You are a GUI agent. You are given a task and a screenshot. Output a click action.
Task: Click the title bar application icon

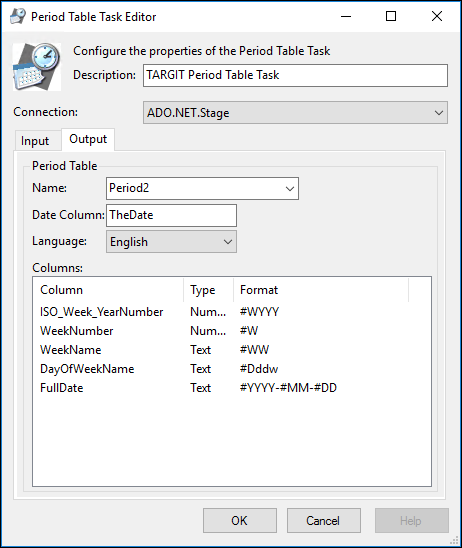[18, 16]
